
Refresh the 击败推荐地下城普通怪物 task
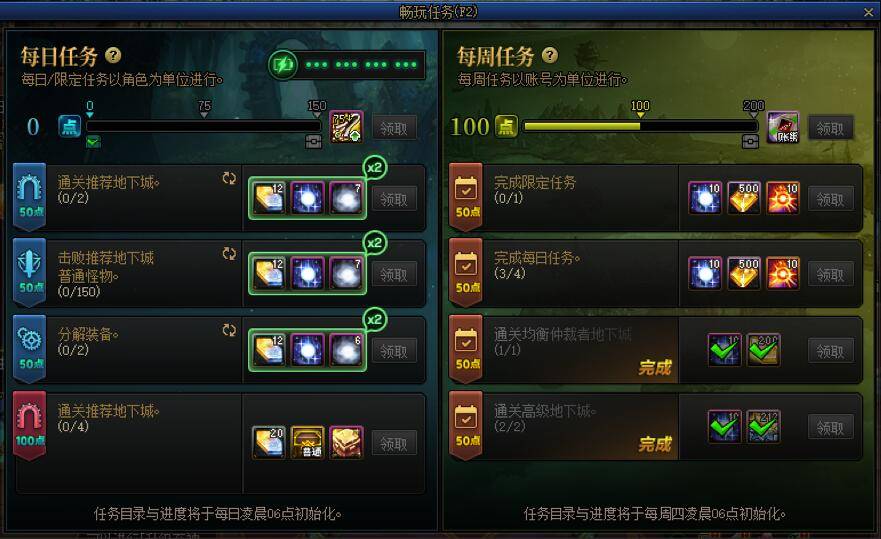pyautogui.click(x=229, y=253)
